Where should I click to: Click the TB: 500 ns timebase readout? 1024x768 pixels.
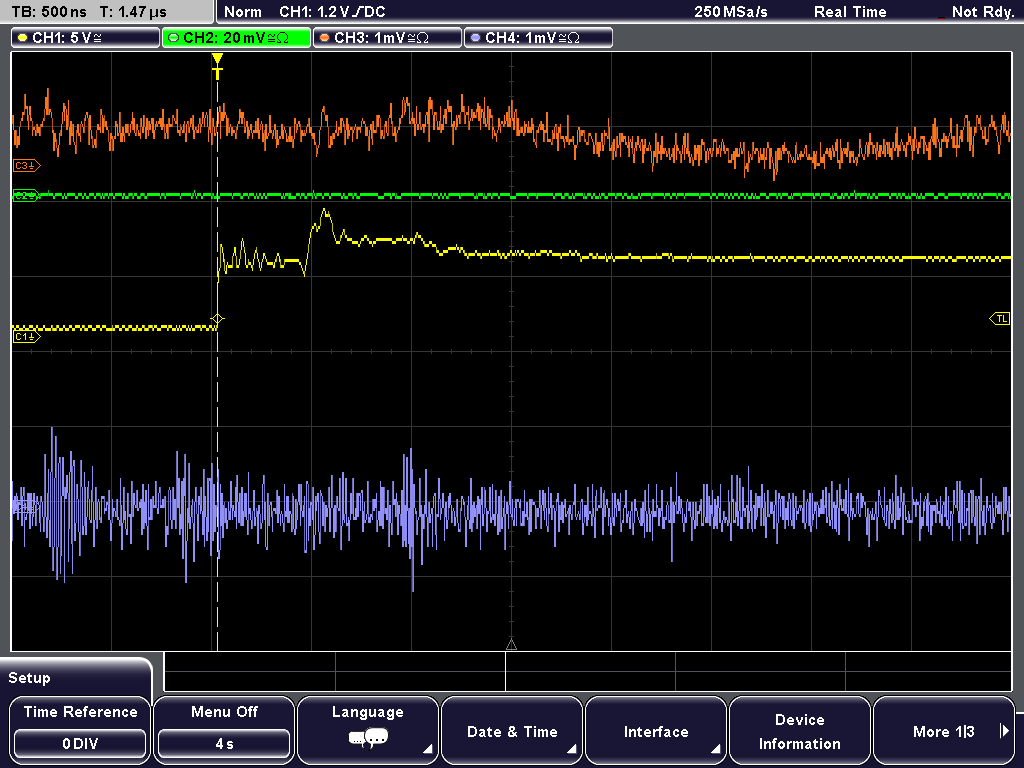click(49, 12)
